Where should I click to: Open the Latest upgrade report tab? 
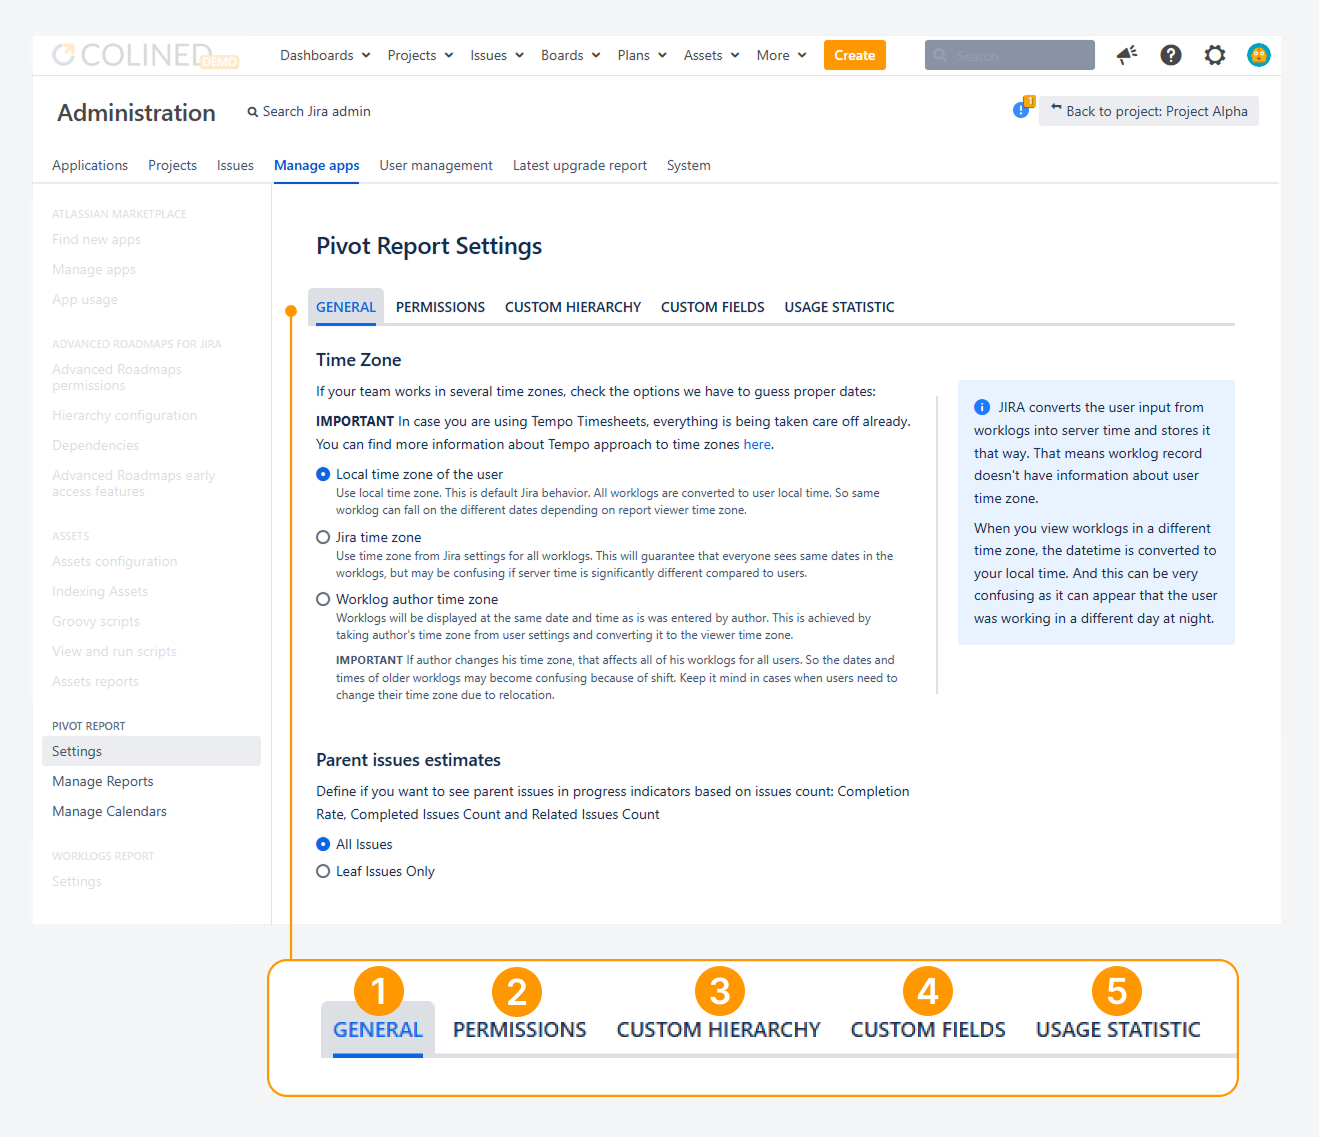[x=580, y=165]
